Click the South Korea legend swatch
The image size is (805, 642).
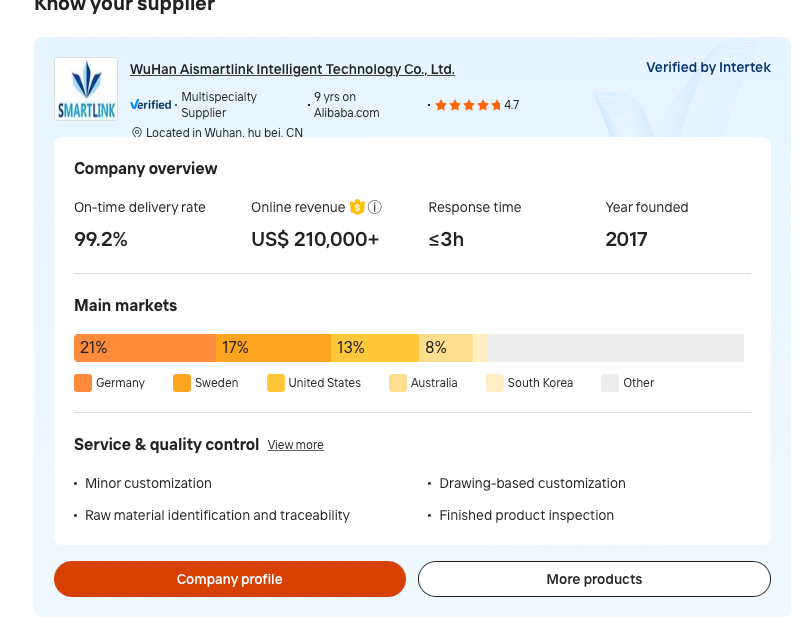495,383
